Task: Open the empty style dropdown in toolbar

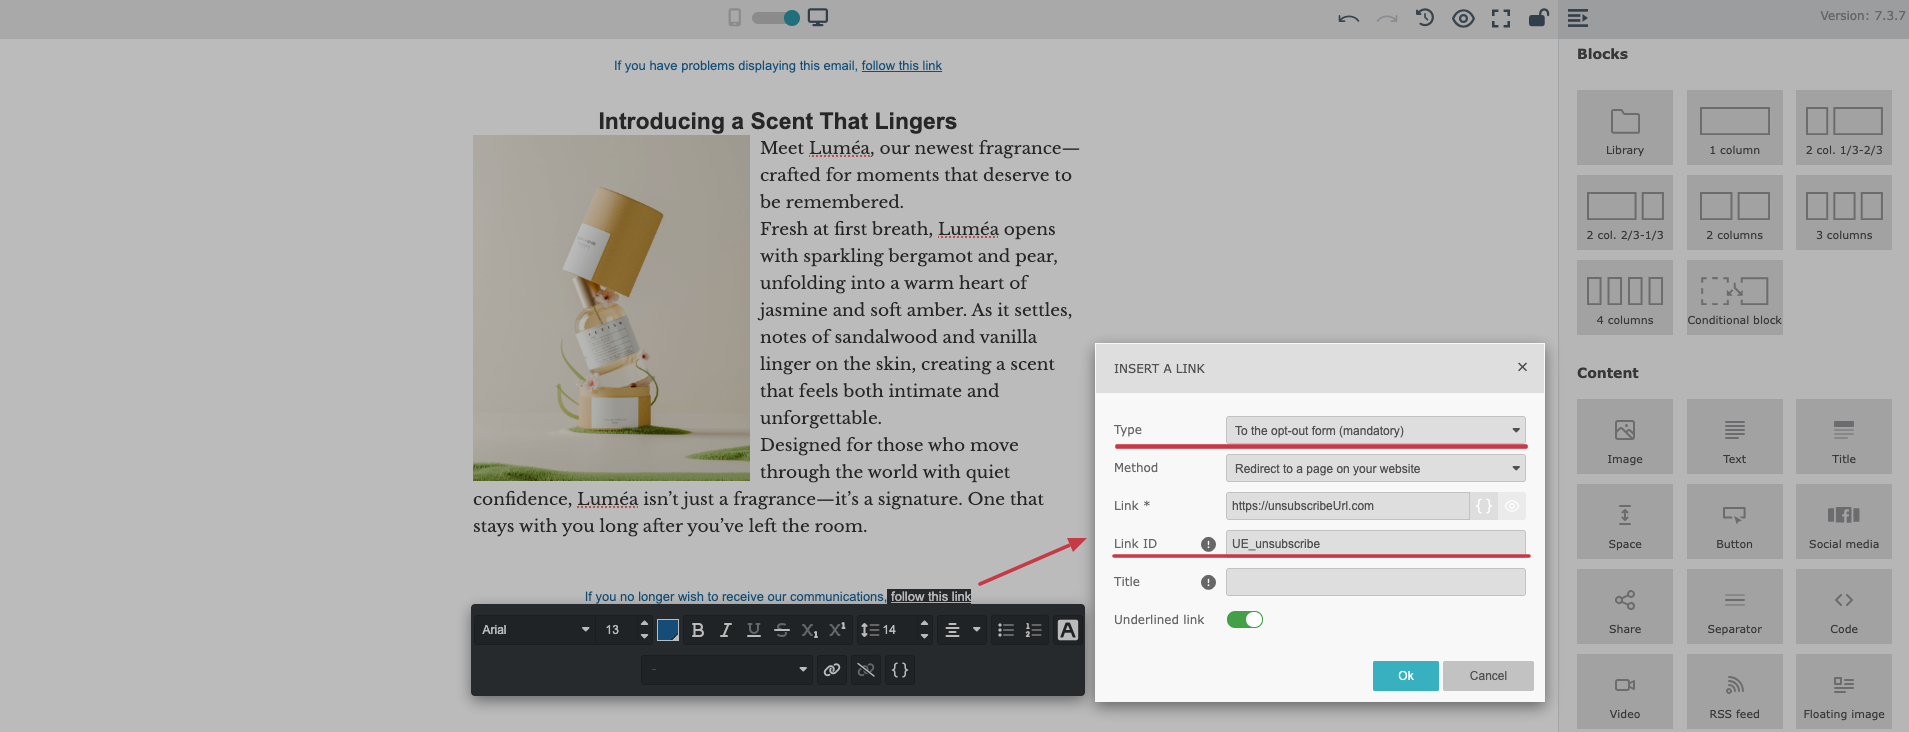Action: click(x=726, y=670)
